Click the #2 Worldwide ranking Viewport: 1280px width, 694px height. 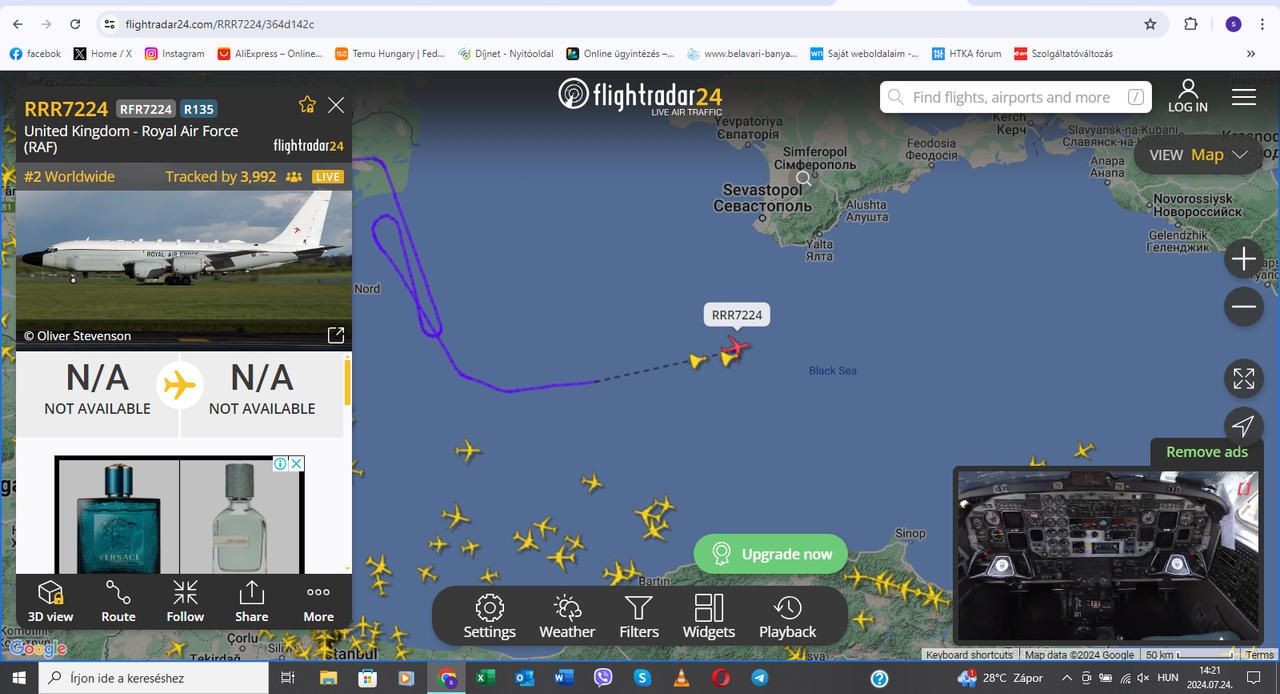[x=69, y=177]
